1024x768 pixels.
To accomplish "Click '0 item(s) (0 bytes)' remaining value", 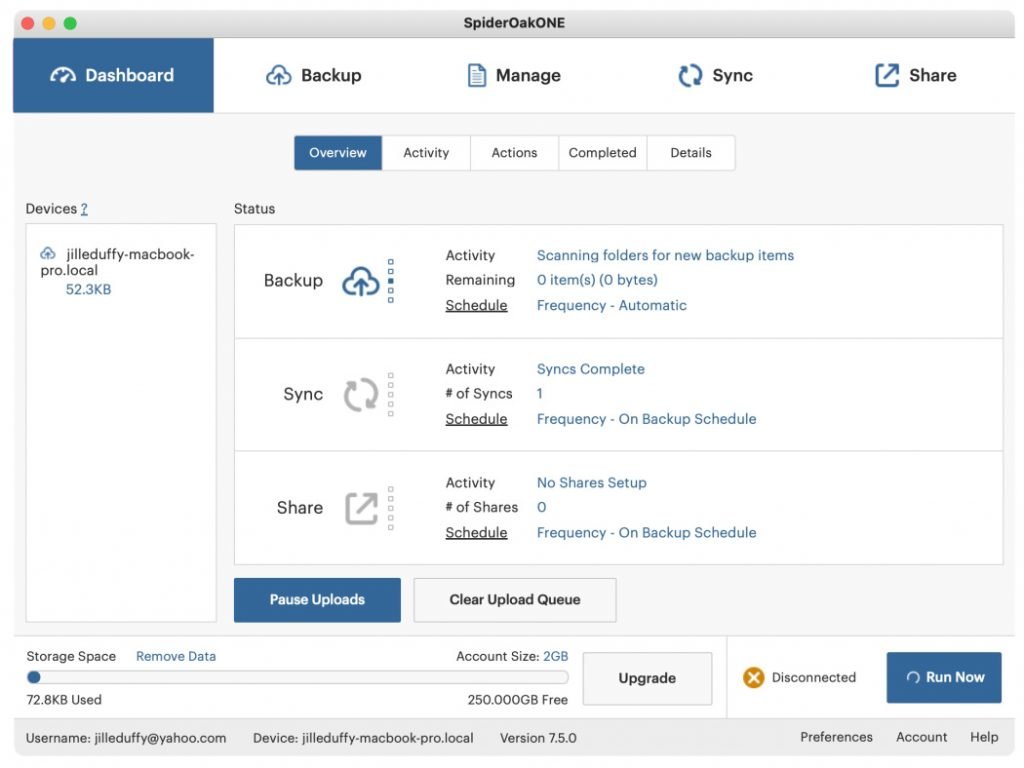I will click(x=597, y=280).
